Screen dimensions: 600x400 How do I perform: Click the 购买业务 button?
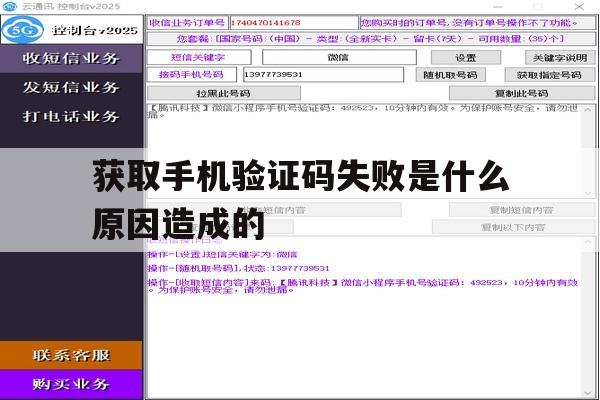point(71,384)
